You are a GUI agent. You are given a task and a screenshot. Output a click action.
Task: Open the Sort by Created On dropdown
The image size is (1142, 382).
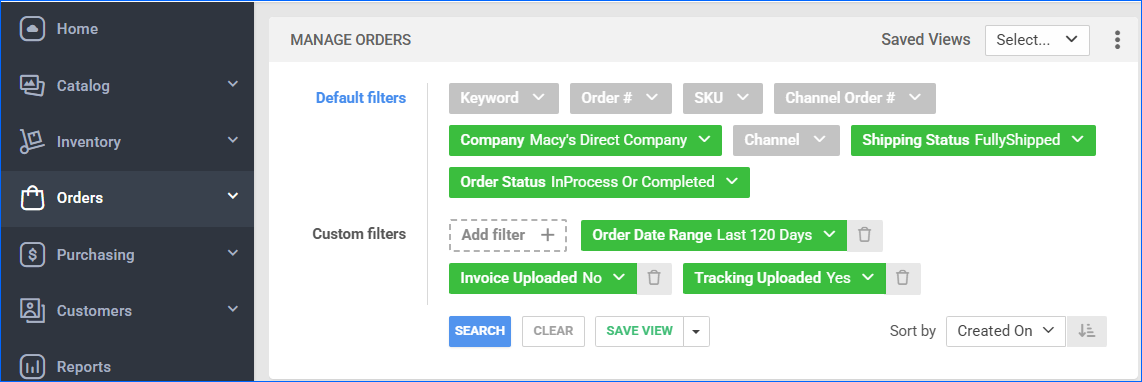pos(1006,331)
